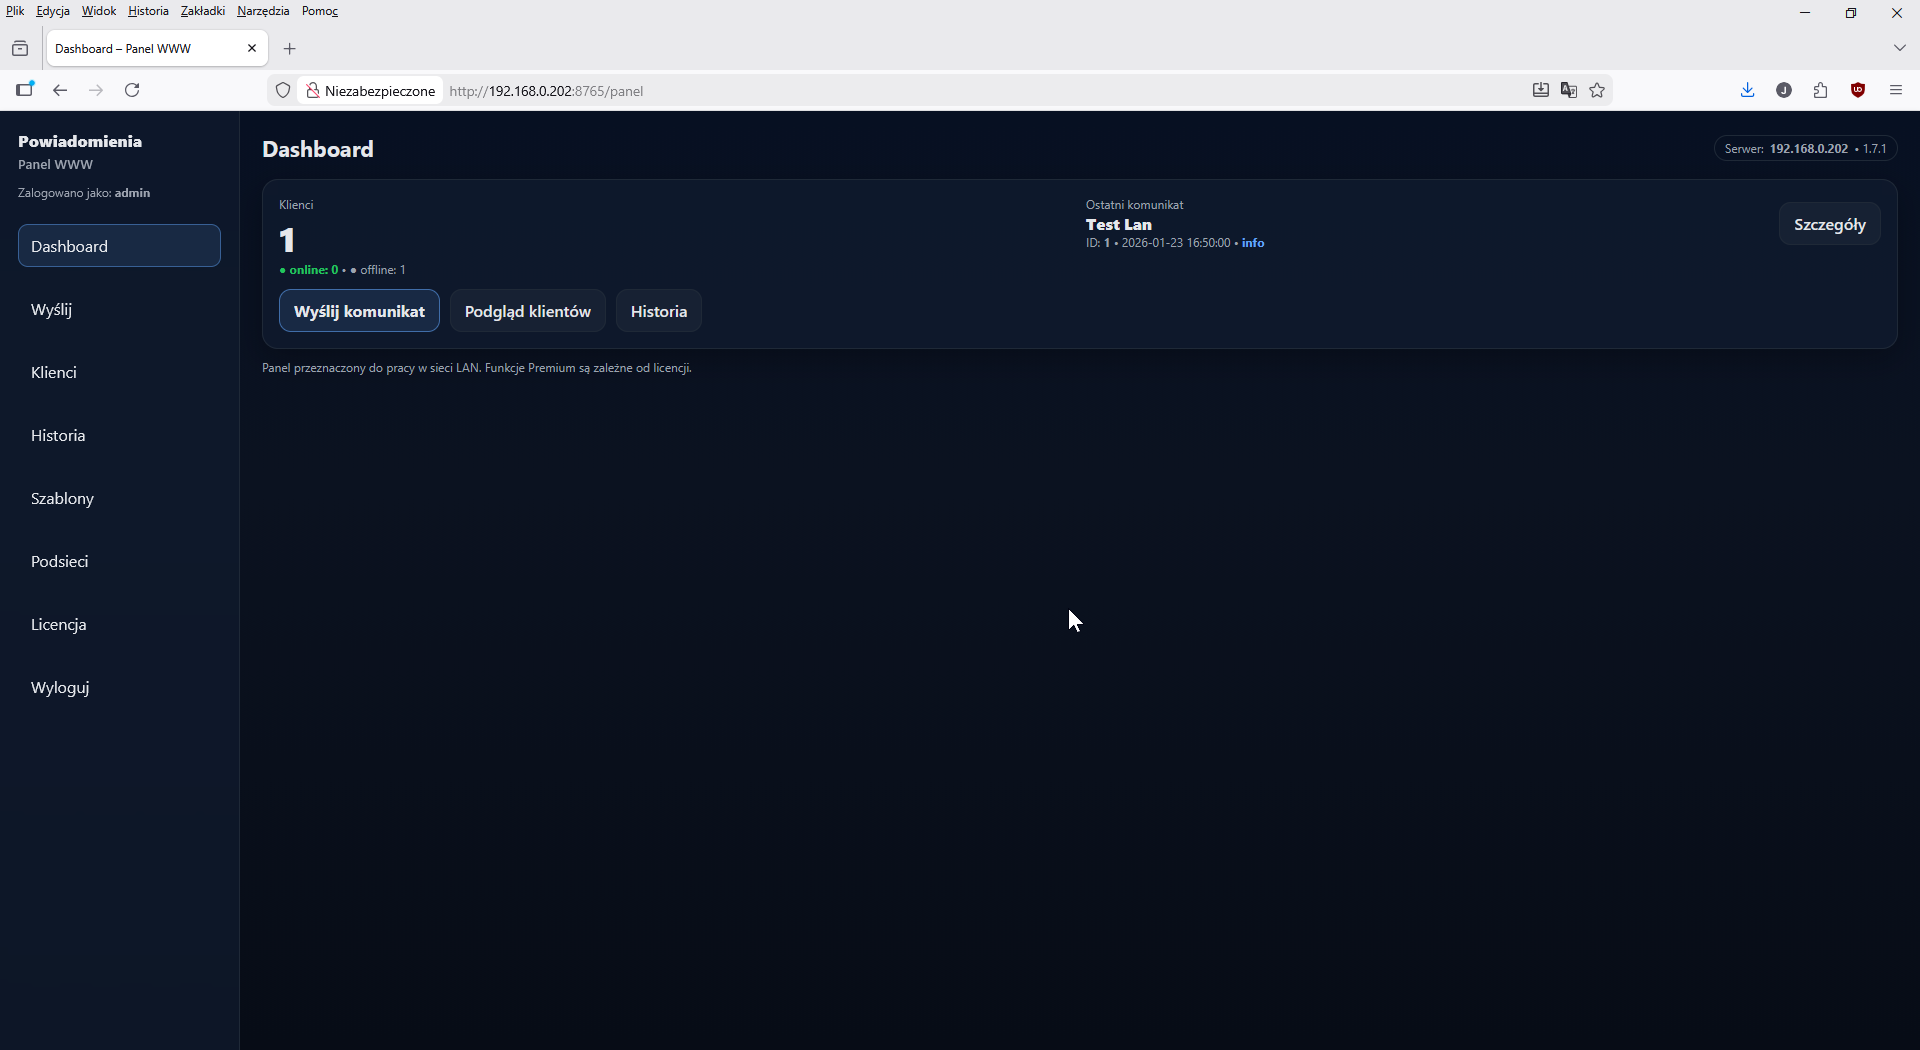The height and width of the screenshot is (1050, 1920).
Task: Click the Wyloguj sidebar entry
Action: [x=59, y=688]
